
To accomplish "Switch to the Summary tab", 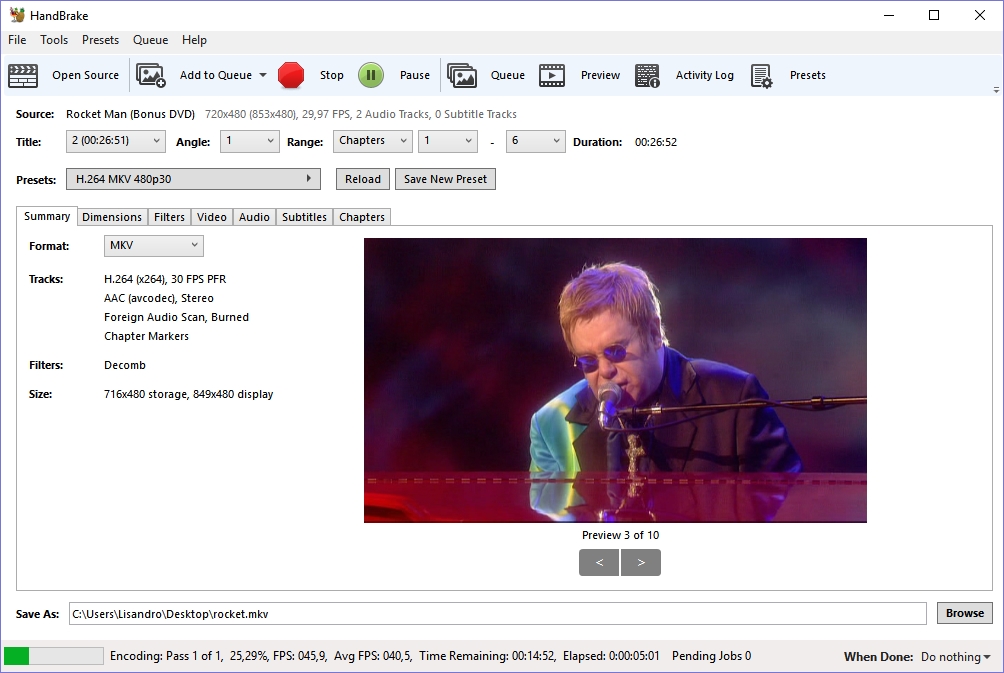I will tap(47, 216).
